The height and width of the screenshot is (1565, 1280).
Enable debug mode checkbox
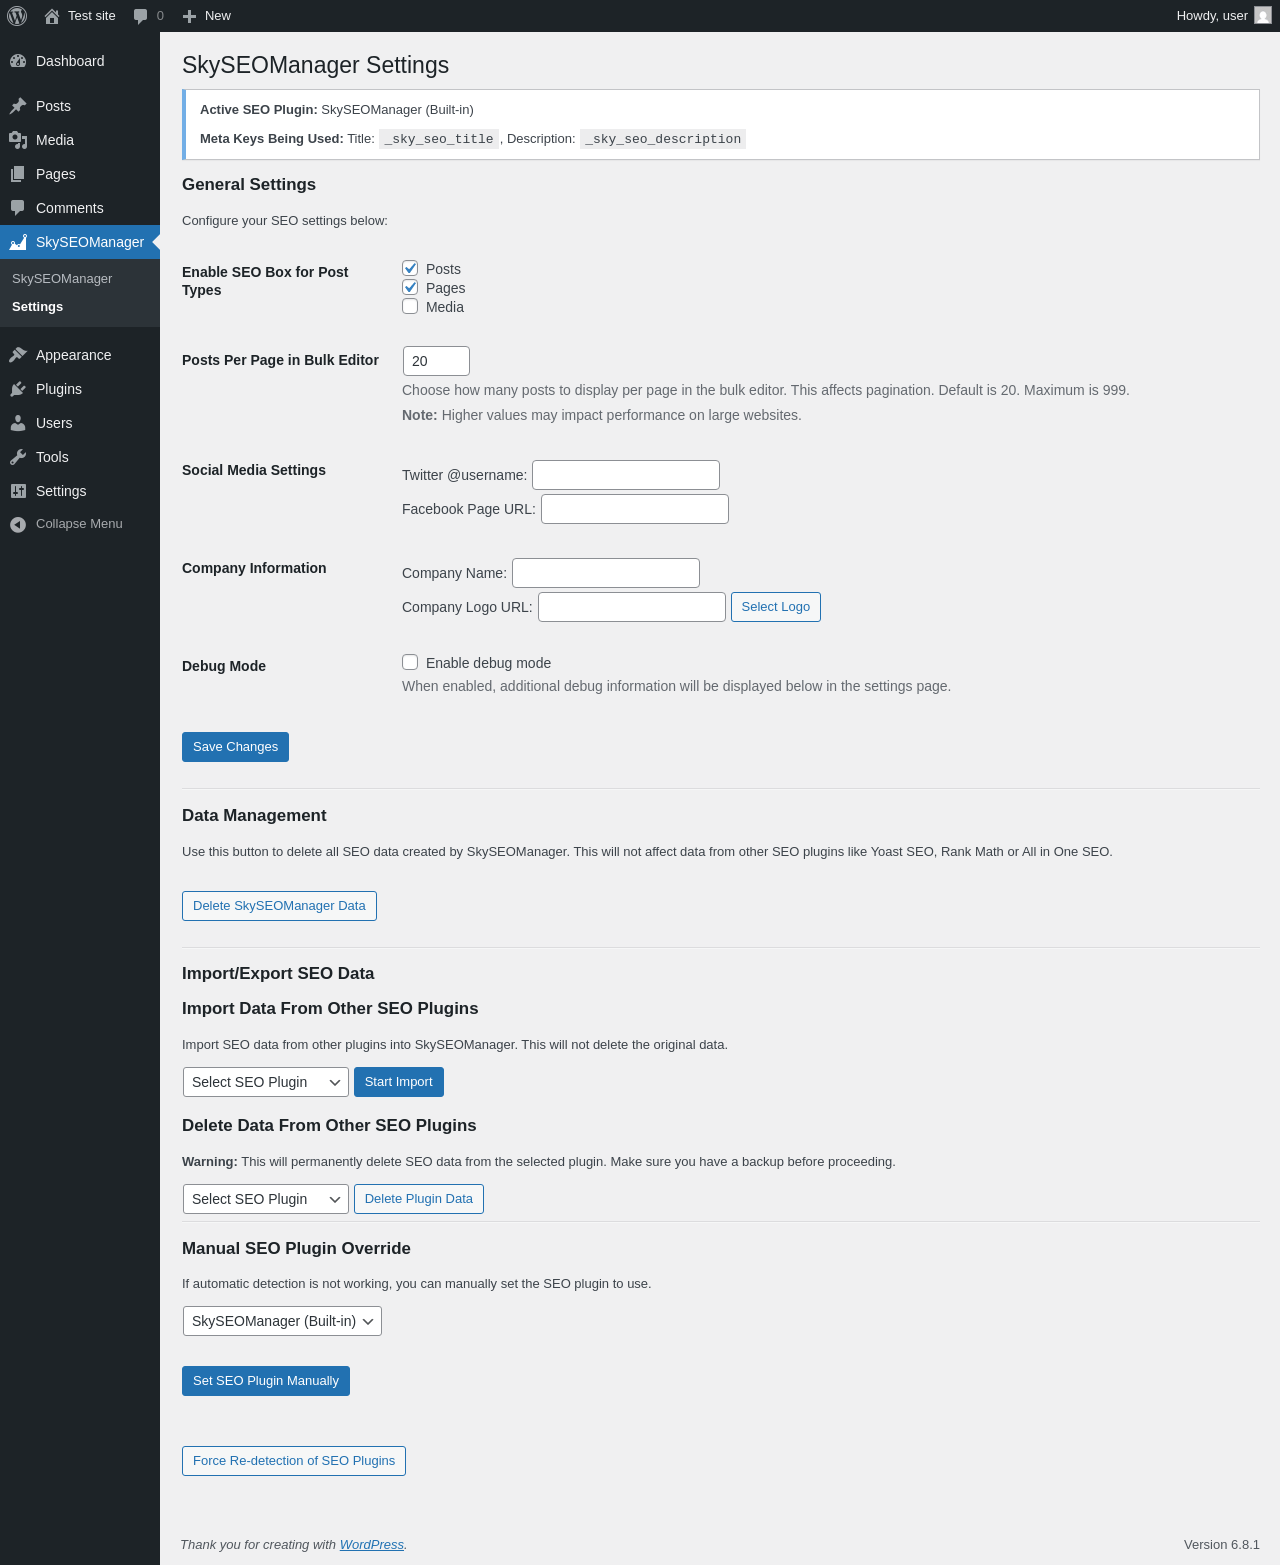[410, 662]
